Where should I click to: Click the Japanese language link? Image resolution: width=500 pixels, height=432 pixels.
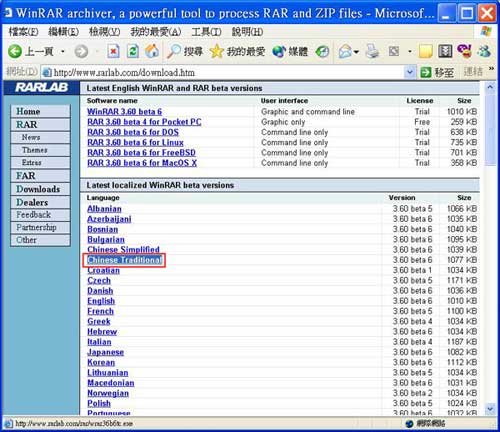(x=105, y=352)
